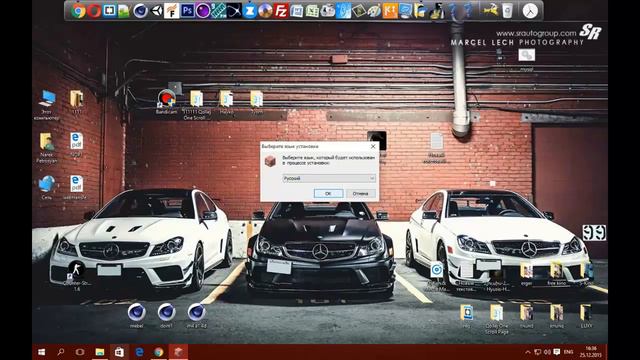This screenshot has height=360, width=640.
Task: Open the Action Center notifications icon
Action: coord(557,352)
